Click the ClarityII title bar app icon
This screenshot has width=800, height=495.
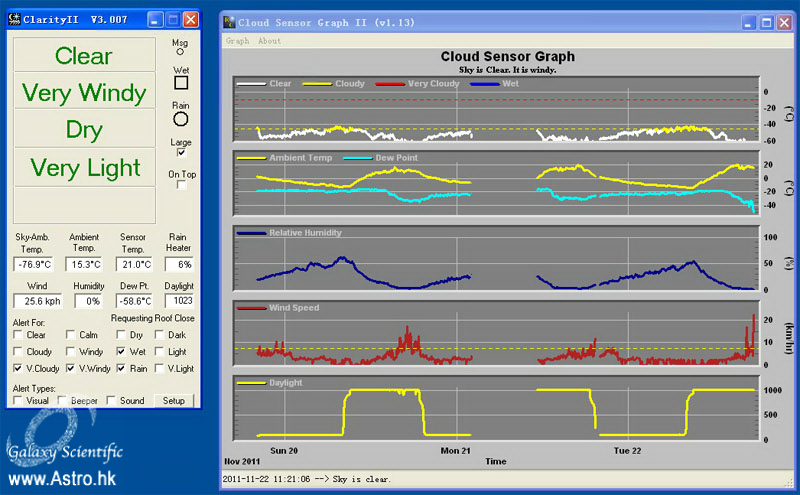pyautogui.click(x=16, y=19)
